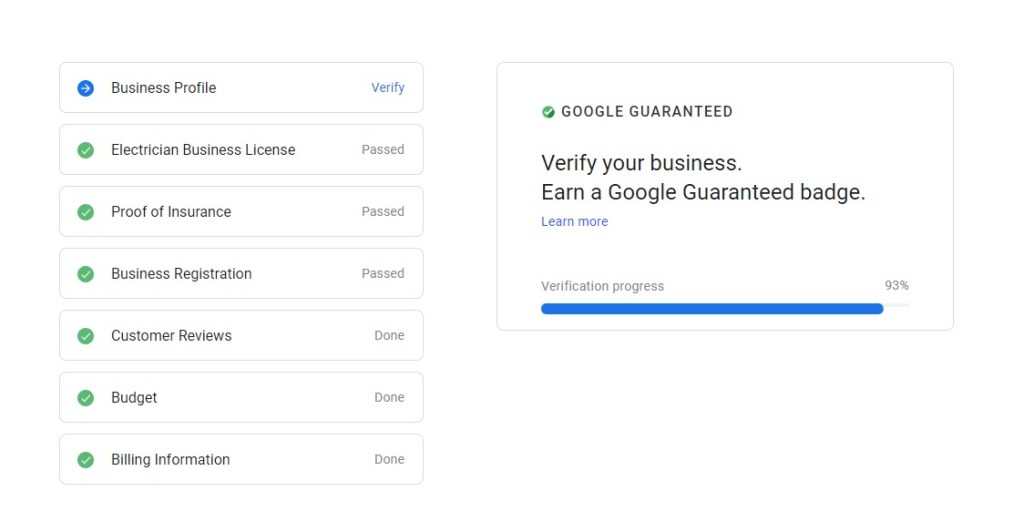The height and width of the screenshot is (532, 1024).
Task: Open the Learn more link
Action: click(x=574, y=222)
